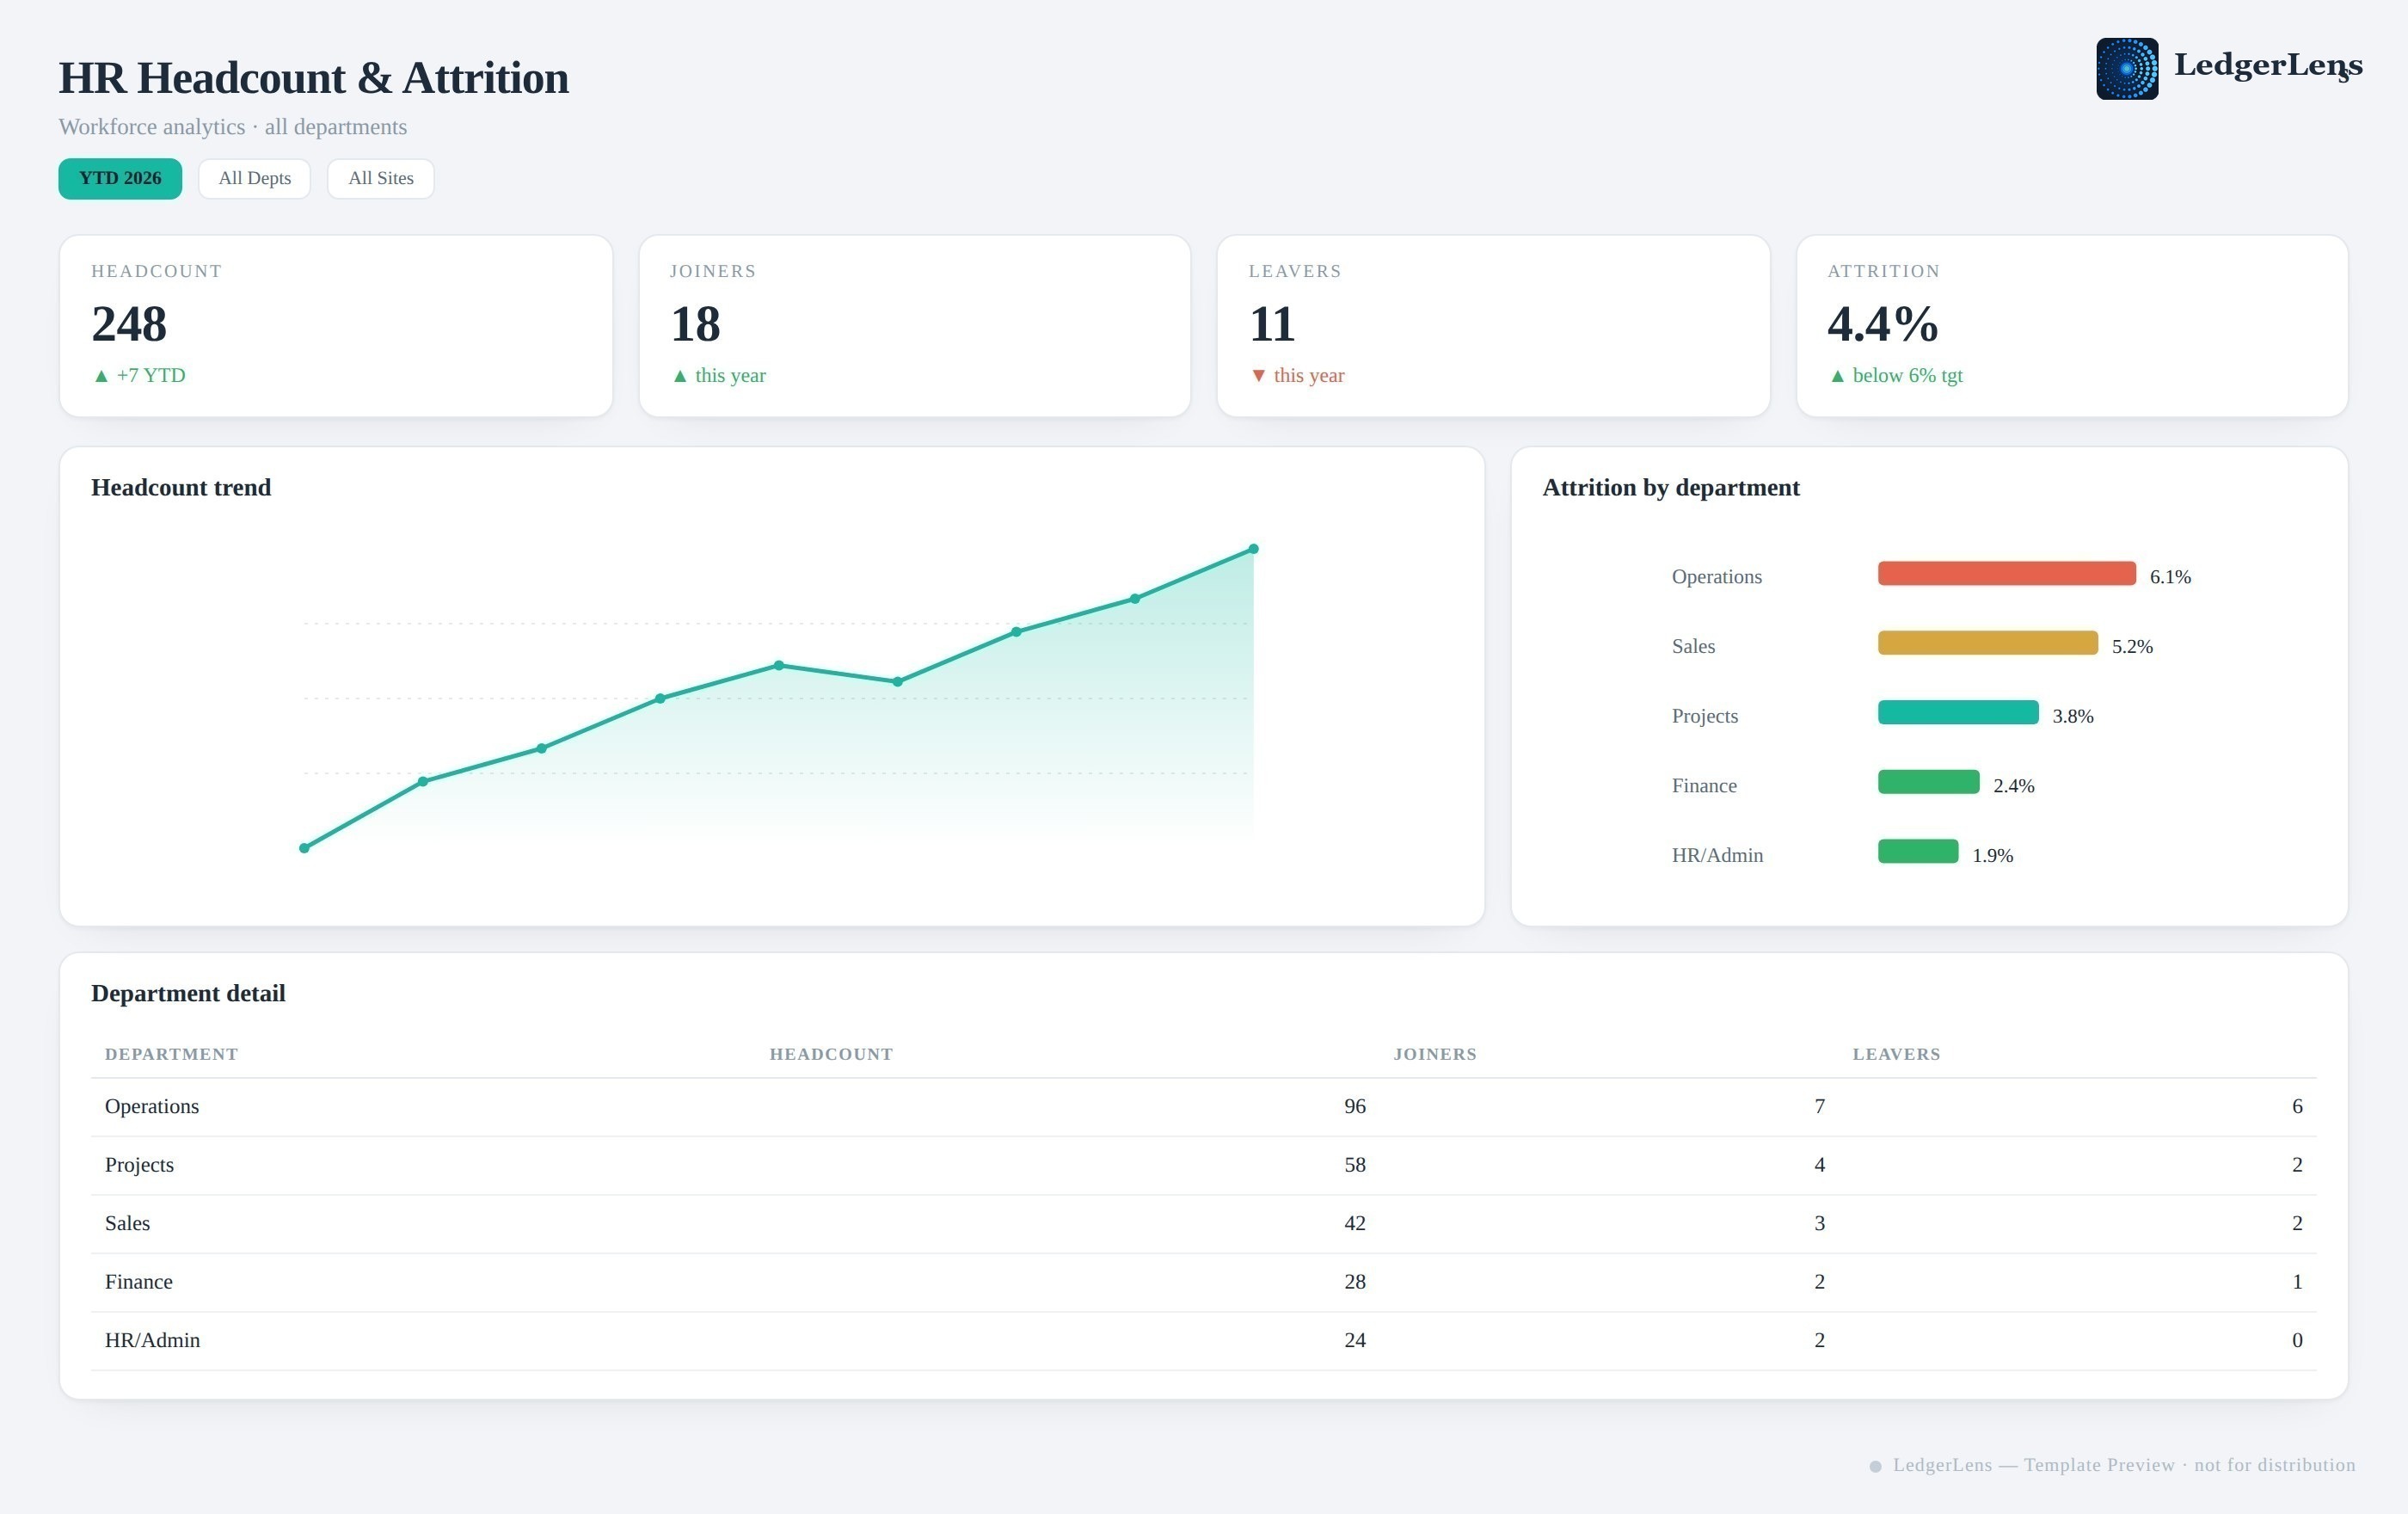The width and height of the screenshot is (2408, 1514).
Task: Click the LedgerLens logo icon
Action: (2127, 69)
